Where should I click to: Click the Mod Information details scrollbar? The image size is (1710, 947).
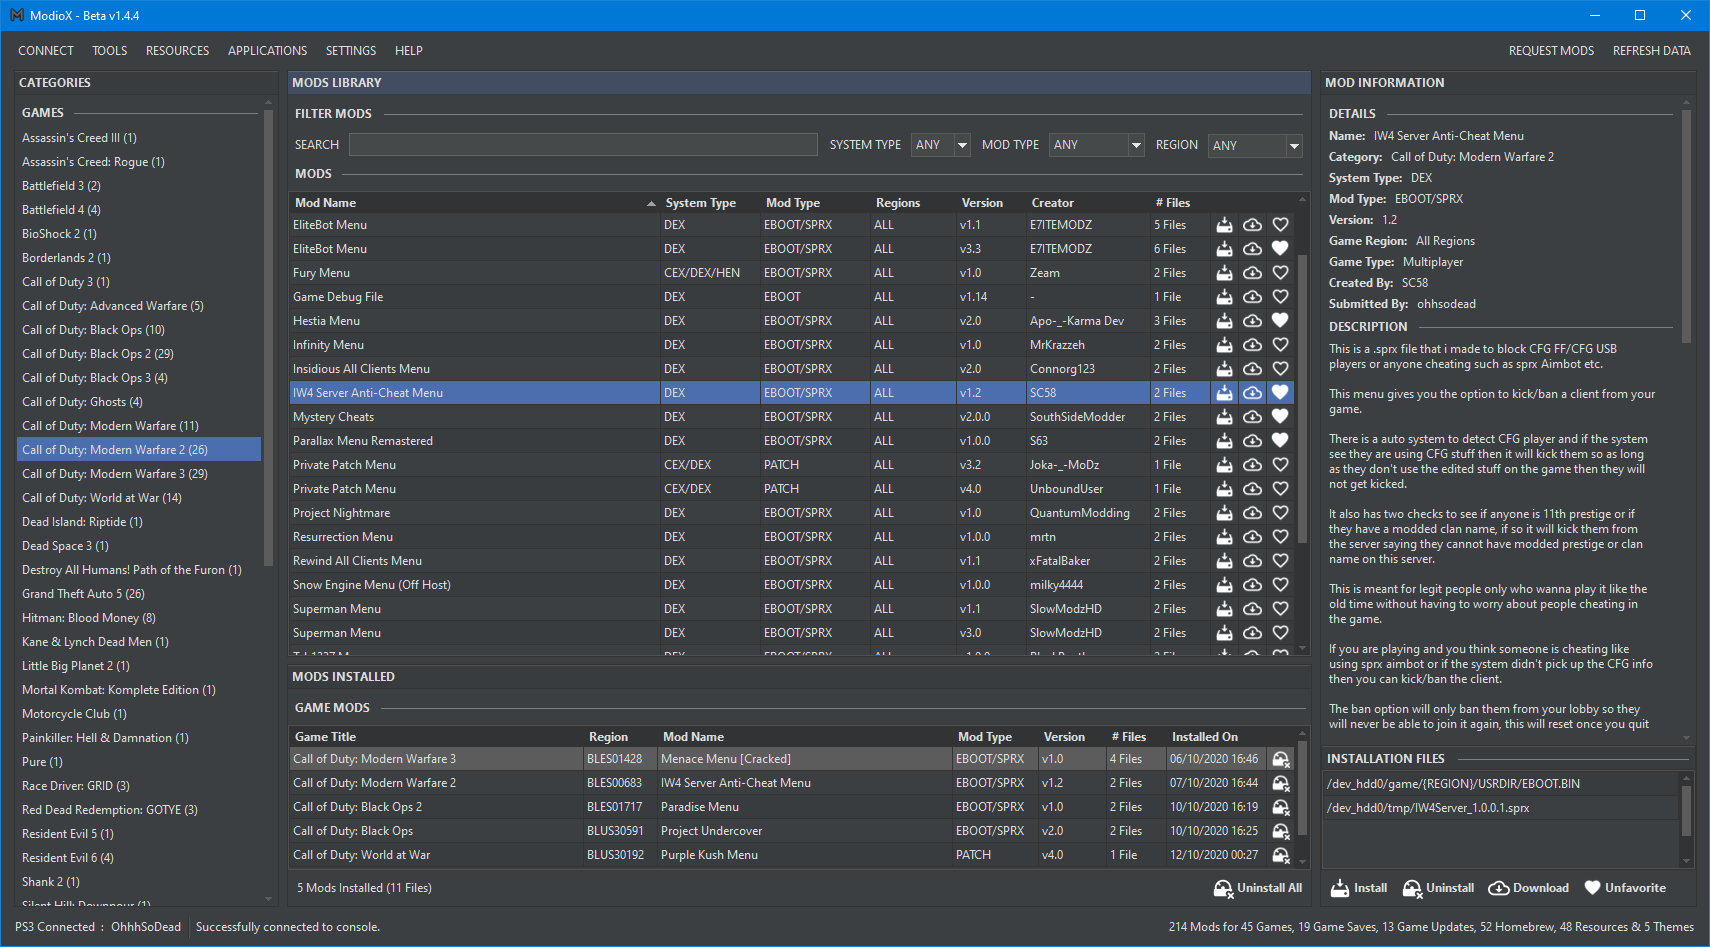[x=1686, y=227]
